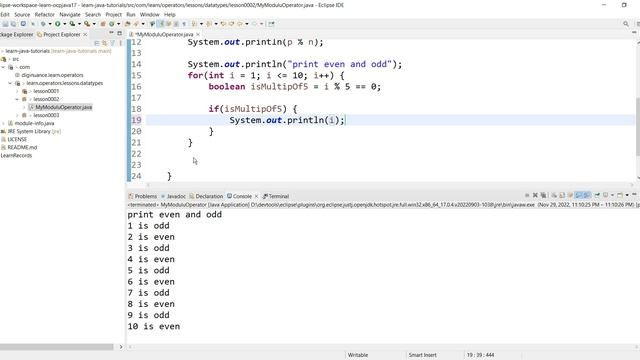Image resolution: width=640 pixels, height=360 pixels.
Task: Click the editor vertical scrollbar thumb
Action: coord(637,127)
